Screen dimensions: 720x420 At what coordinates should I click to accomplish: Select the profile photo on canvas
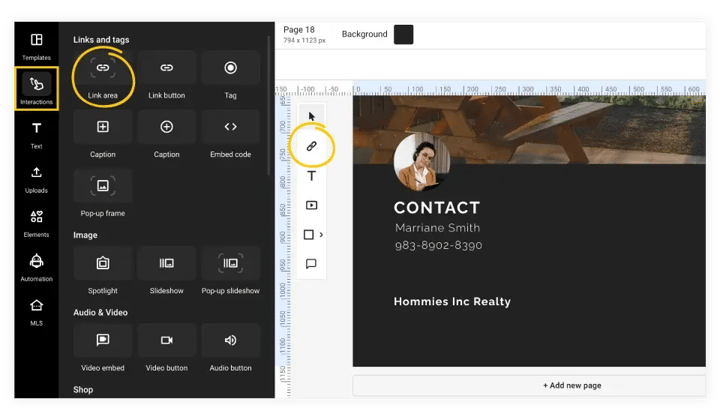coord(422,162)
